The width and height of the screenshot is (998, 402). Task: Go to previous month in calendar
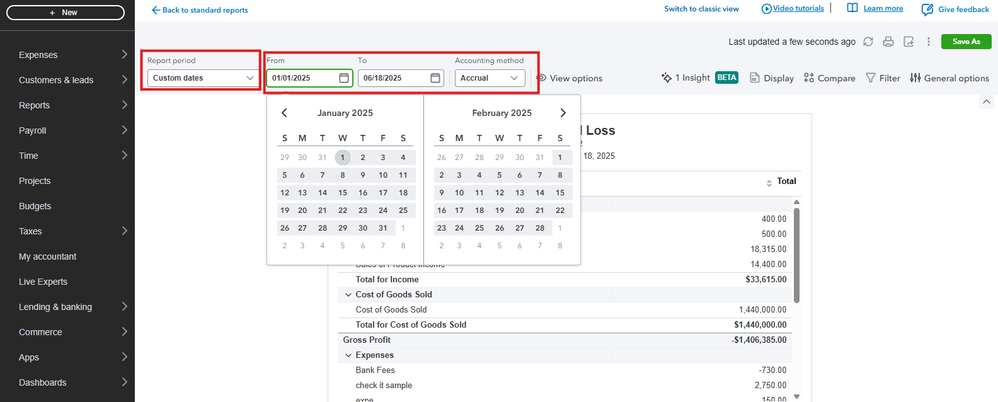tap(285, 113)
